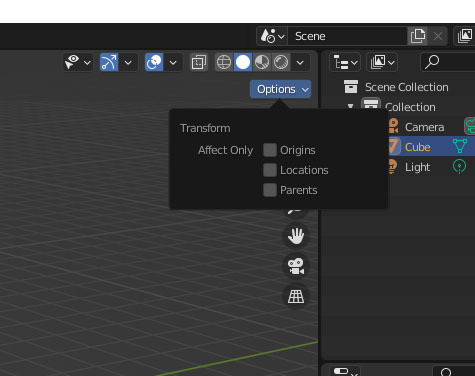
Task: Switch to Rendered viewport shading
Action: (x=281, y=62)
